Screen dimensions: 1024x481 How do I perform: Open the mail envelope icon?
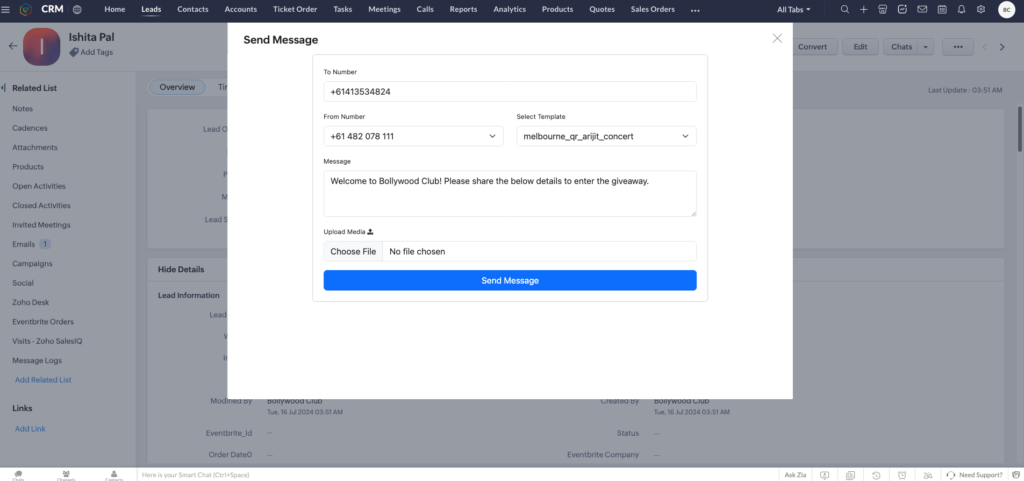coord(922,9)
